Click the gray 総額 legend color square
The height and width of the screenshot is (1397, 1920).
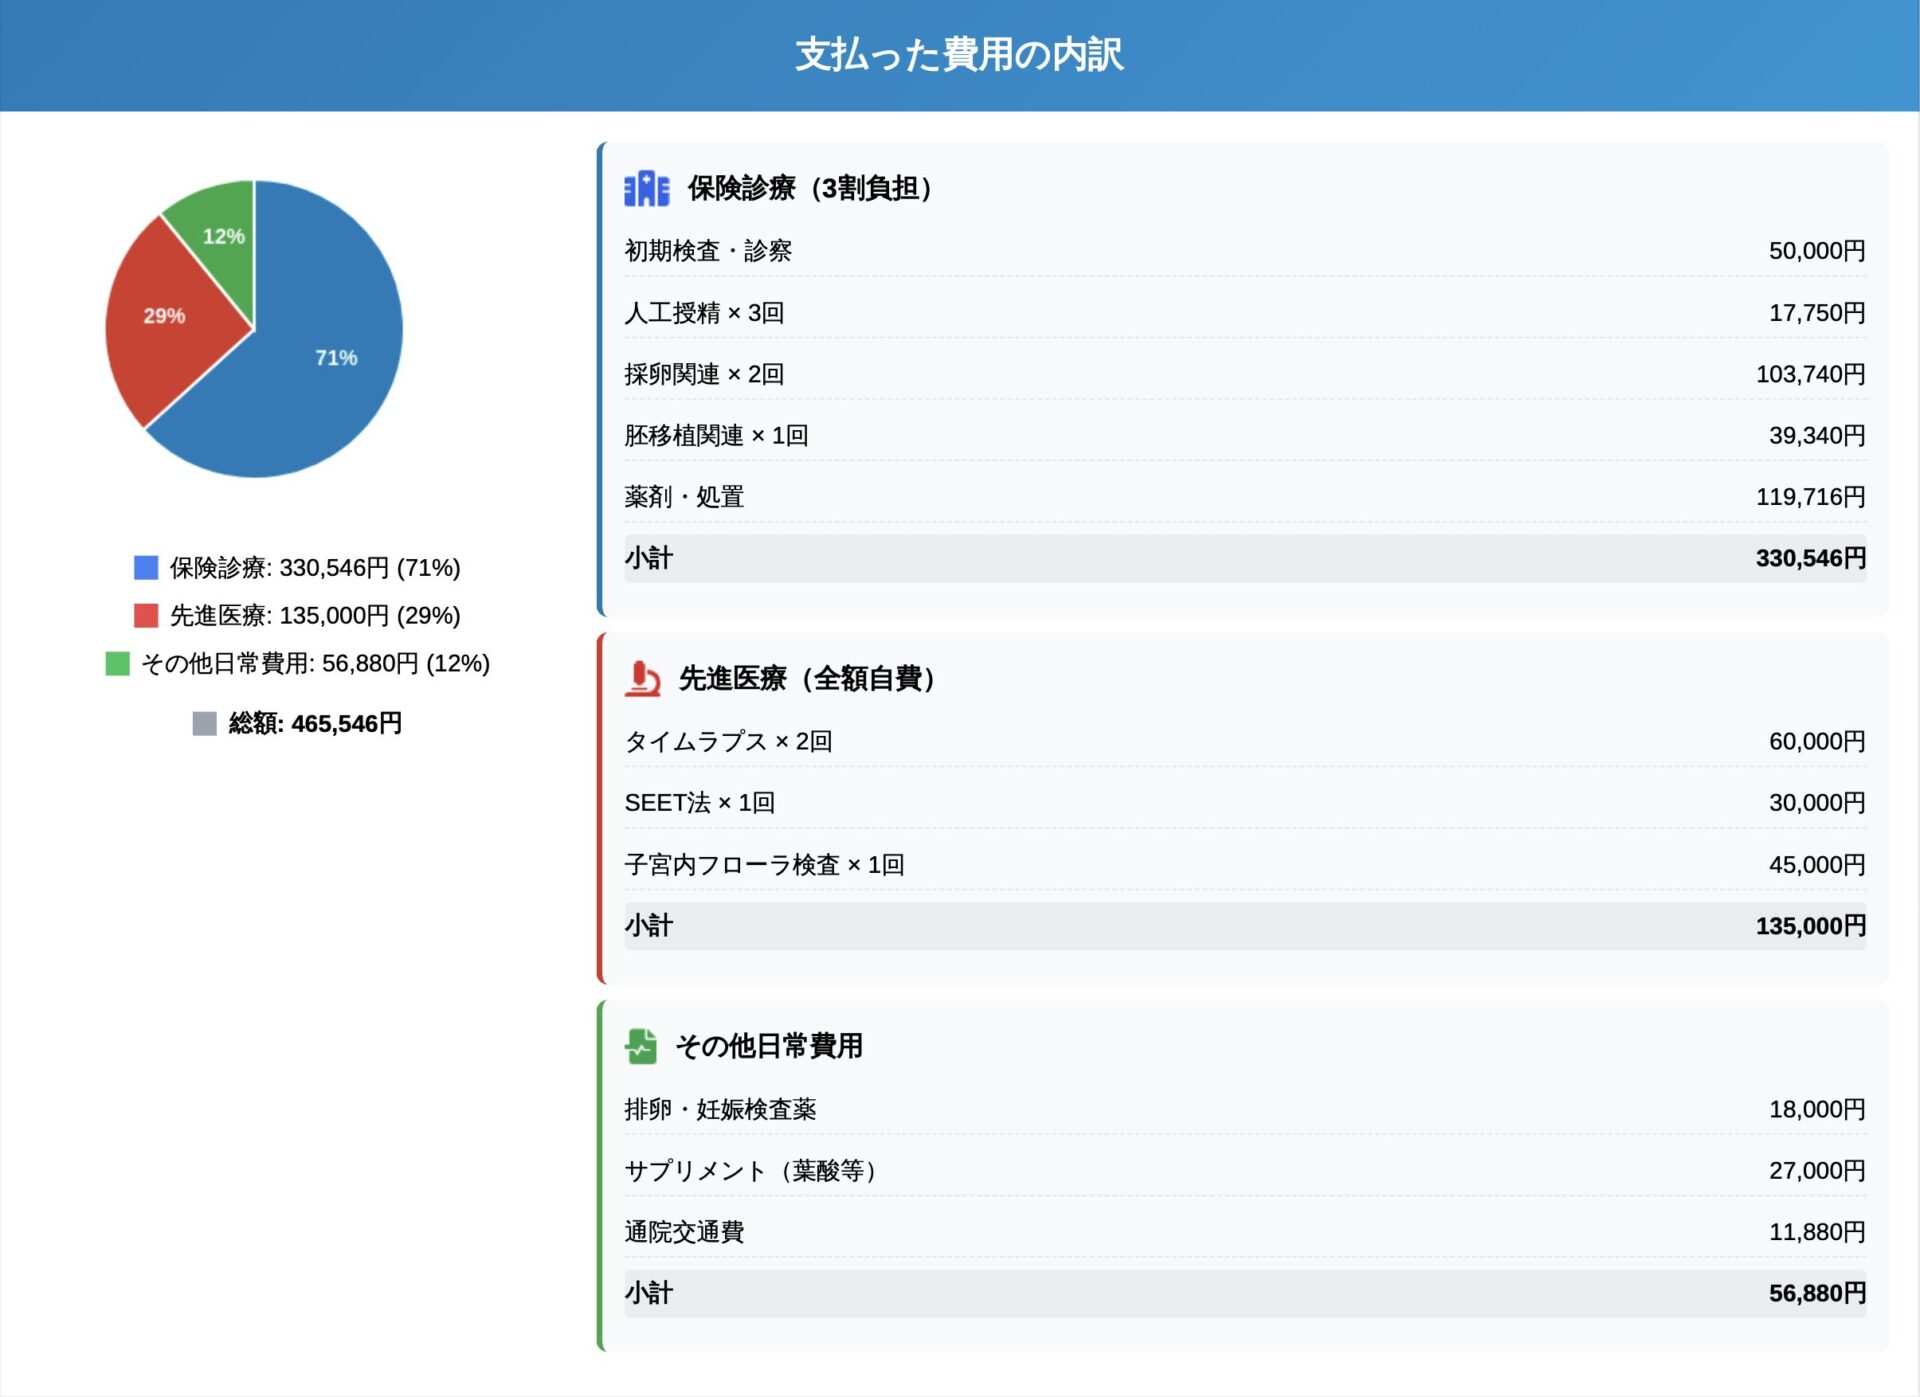pos(204,723)
